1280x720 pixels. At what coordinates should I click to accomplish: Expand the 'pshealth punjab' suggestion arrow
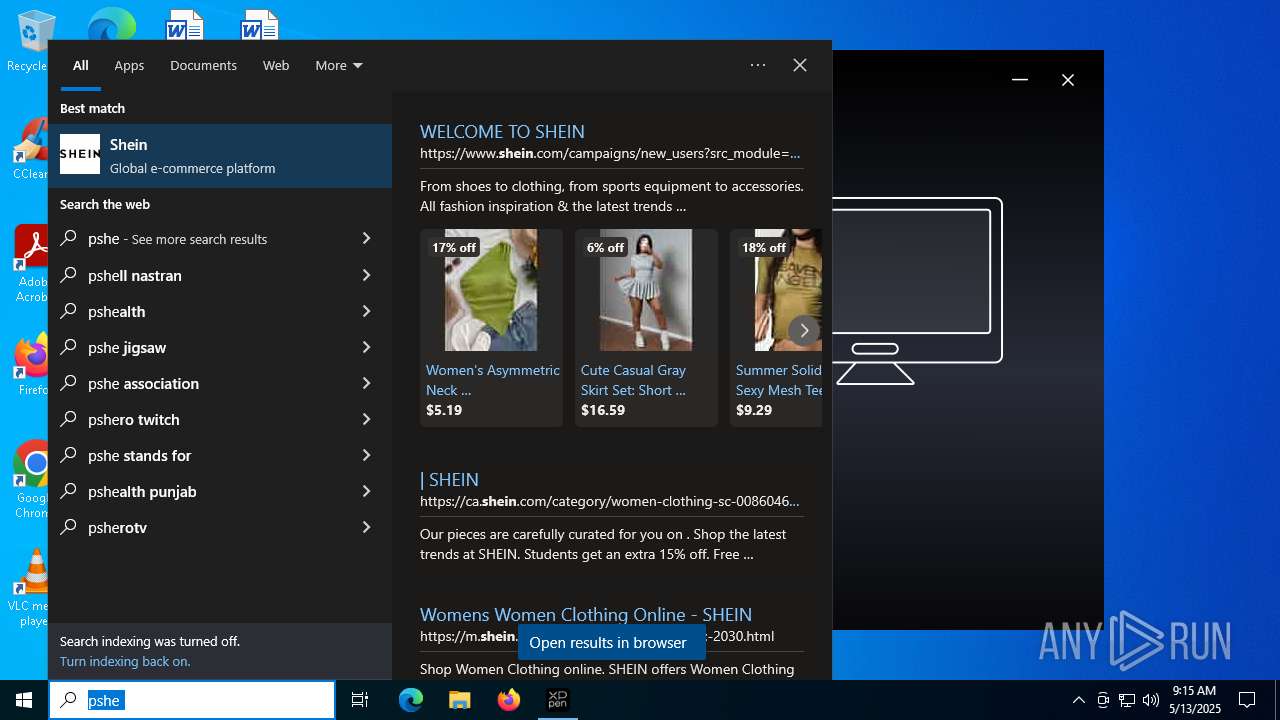pos(366,491)
